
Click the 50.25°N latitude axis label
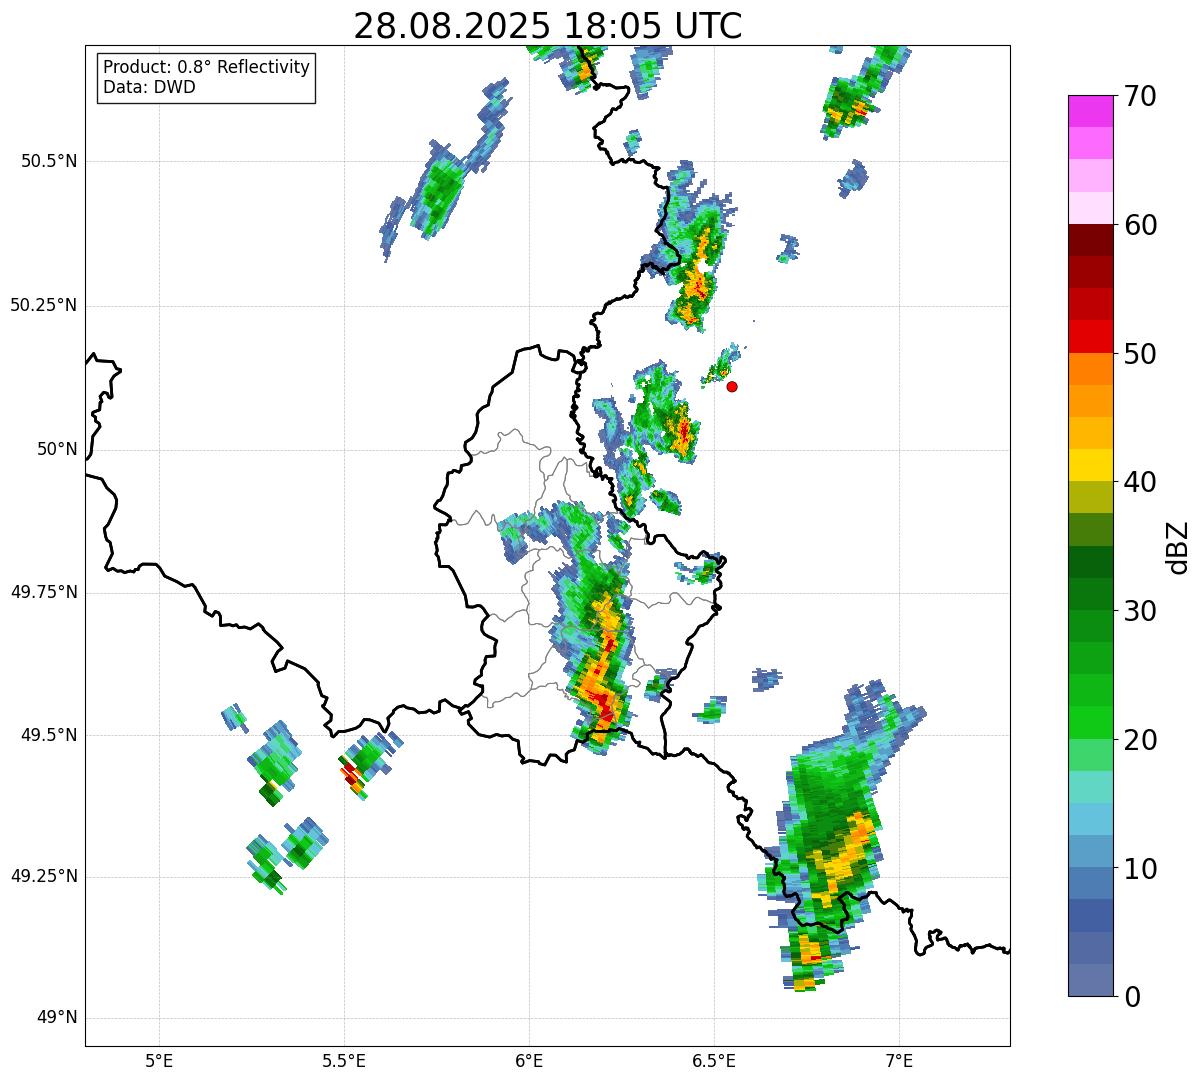pos(44,305)
